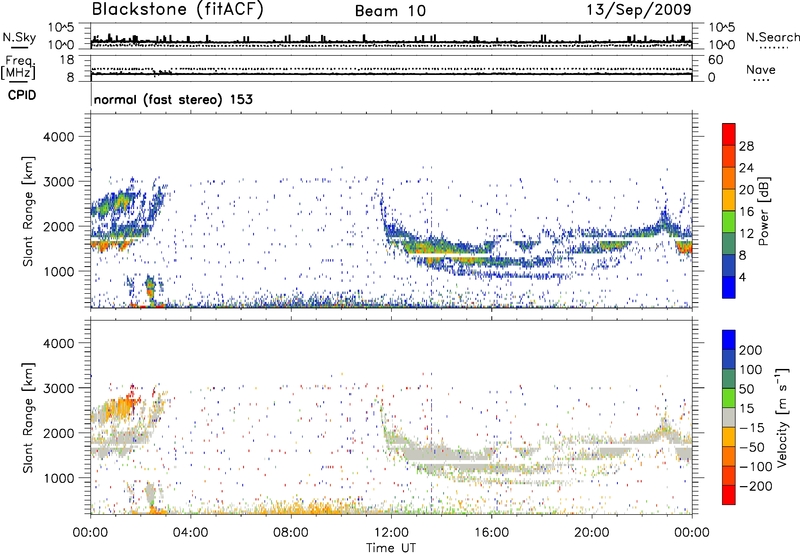Click the 'Nave' legend label
Screen dimensions: 800x554
761,70
